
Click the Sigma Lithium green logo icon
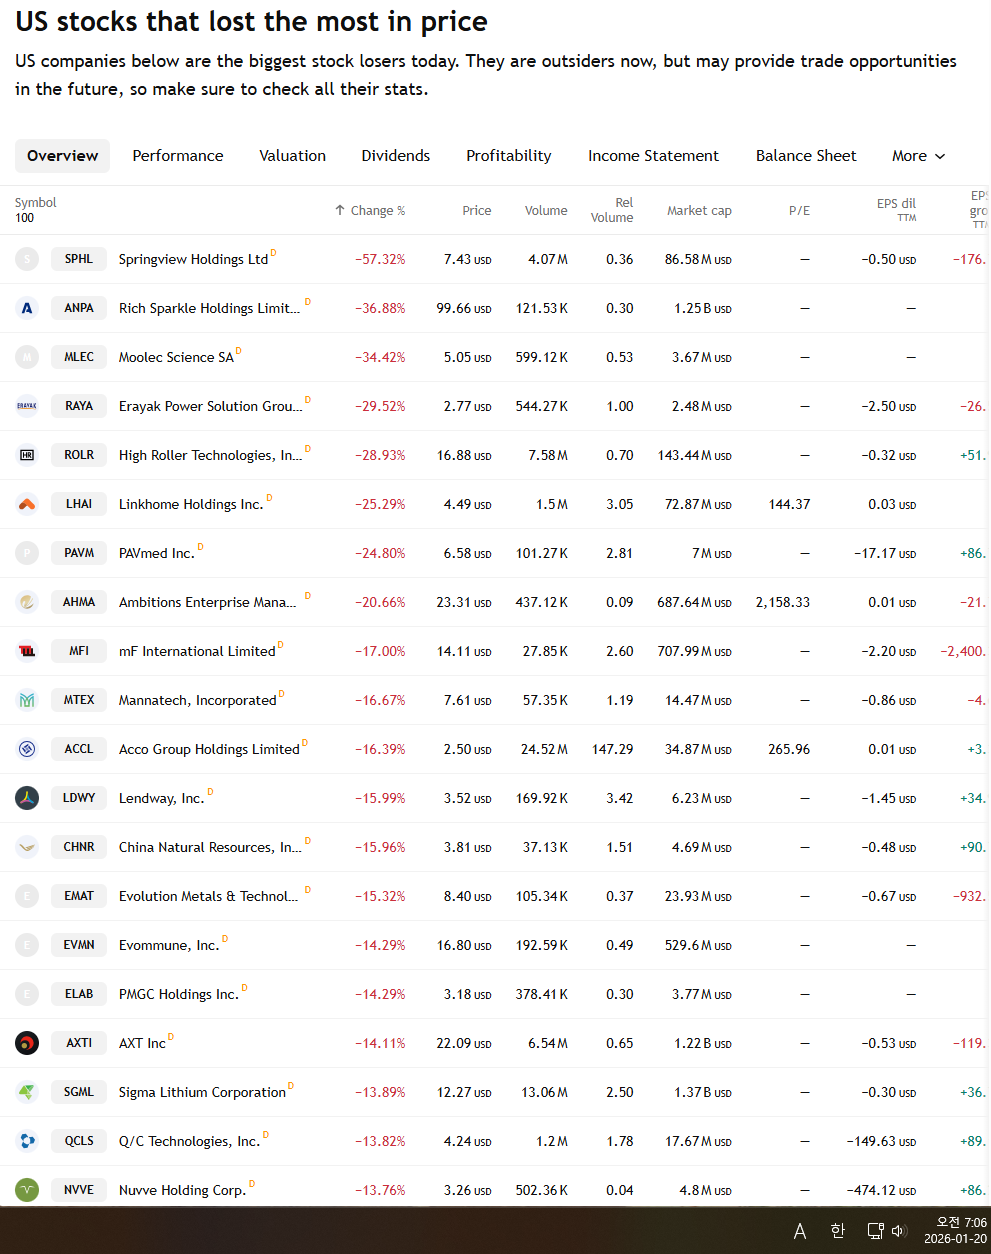27,1092
